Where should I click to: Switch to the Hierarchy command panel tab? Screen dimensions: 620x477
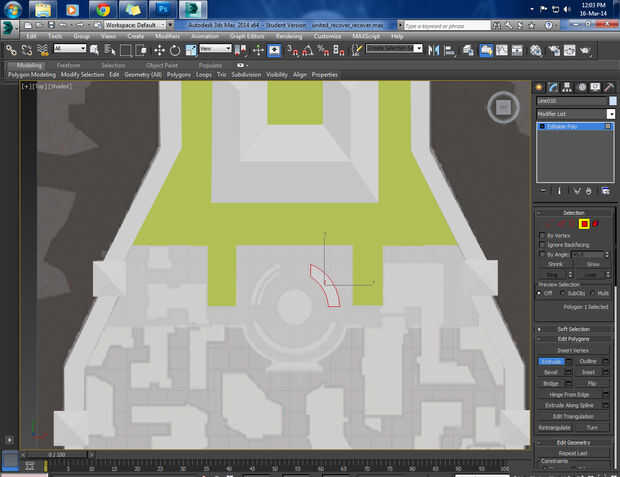click(x=567, y=87)
